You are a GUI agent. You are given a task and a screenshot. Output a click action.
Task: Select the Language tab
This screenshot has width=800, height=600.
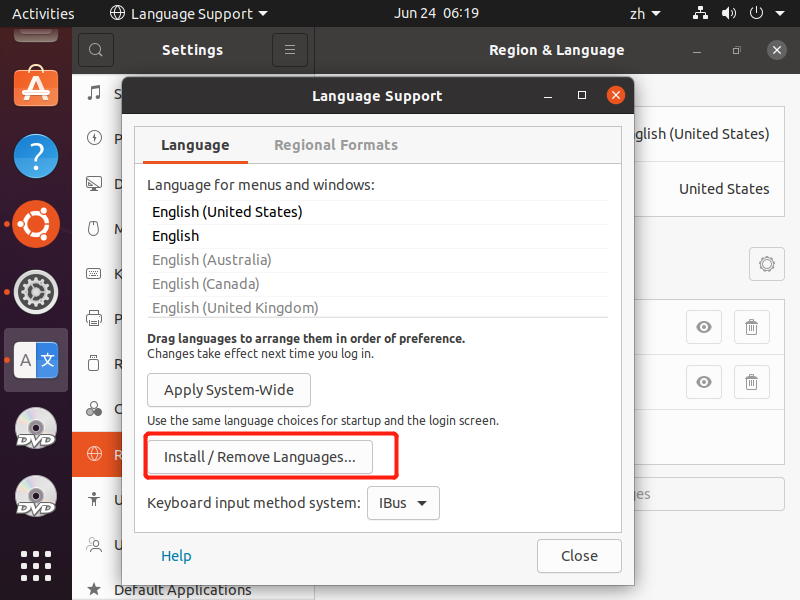[x=195, y=145]
